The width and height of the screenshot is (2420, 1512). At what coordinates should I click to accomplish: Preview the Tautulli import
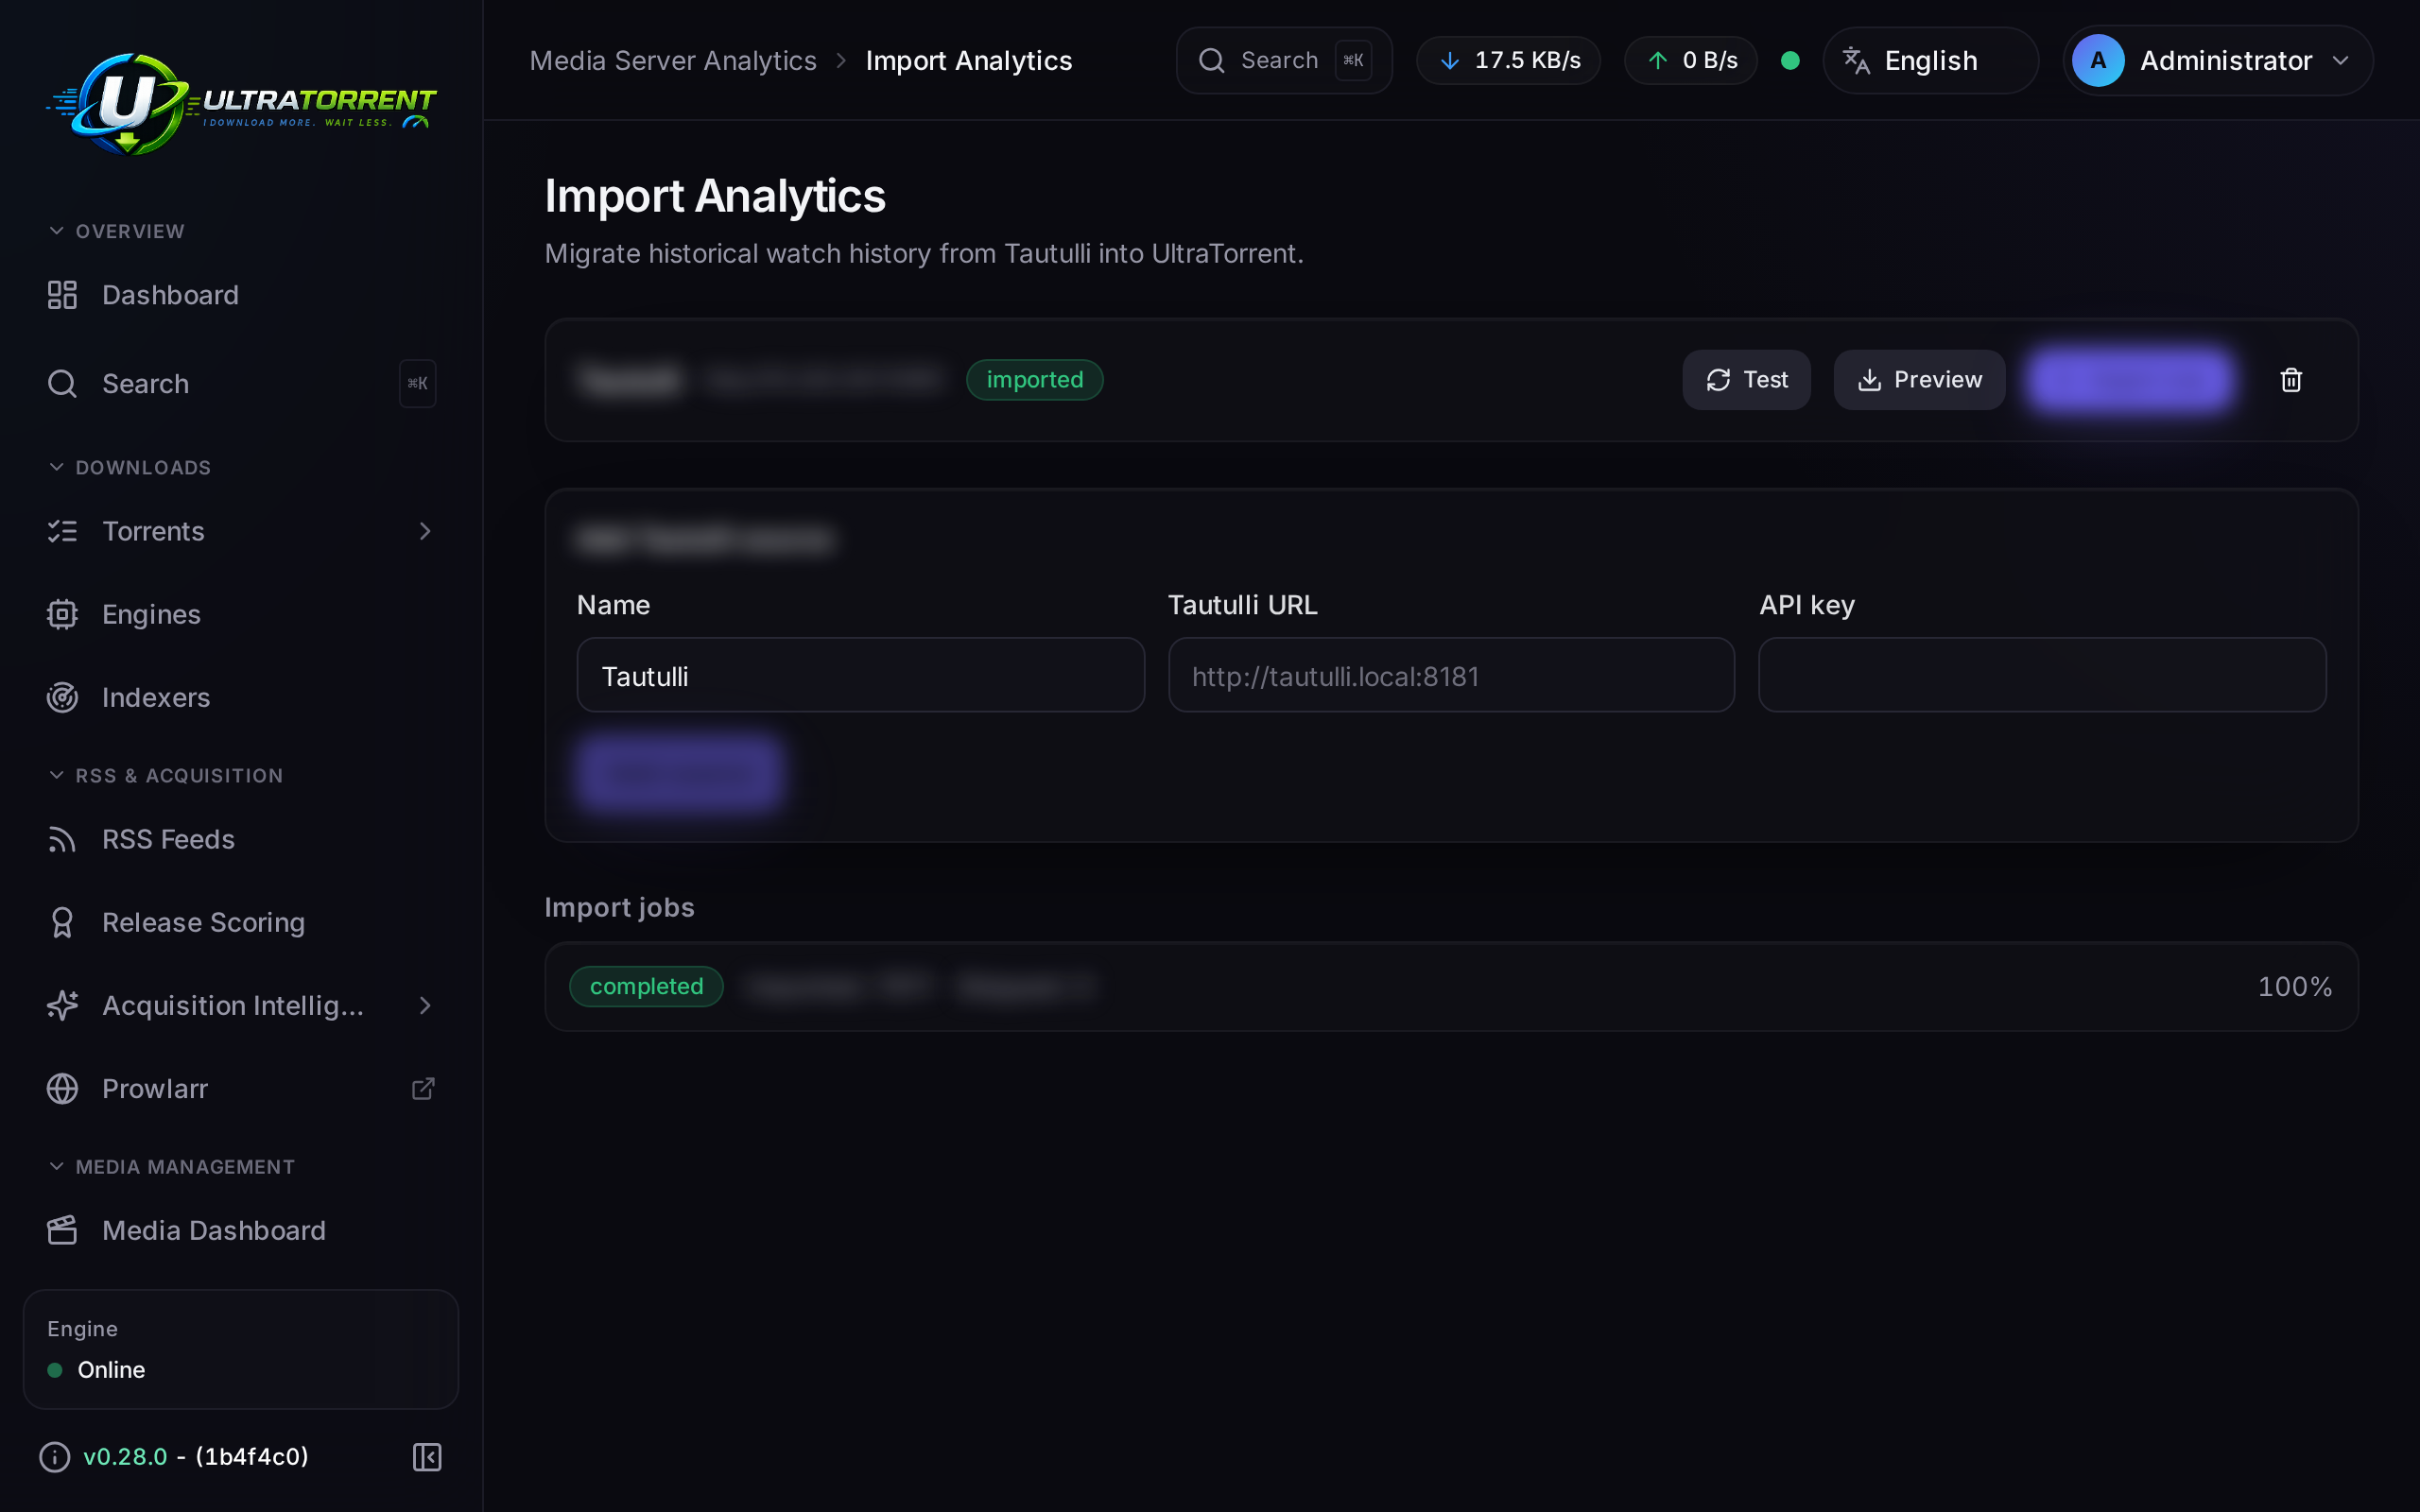[1919, 380]
